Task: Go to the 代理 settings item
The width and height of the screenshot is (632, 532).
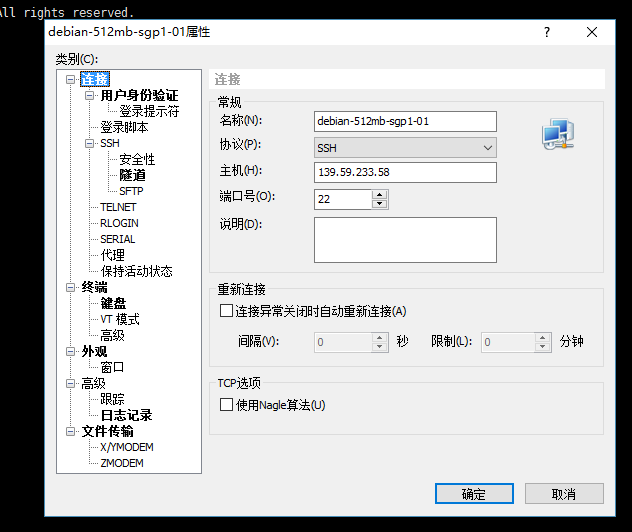Action: tap(112, 255)
